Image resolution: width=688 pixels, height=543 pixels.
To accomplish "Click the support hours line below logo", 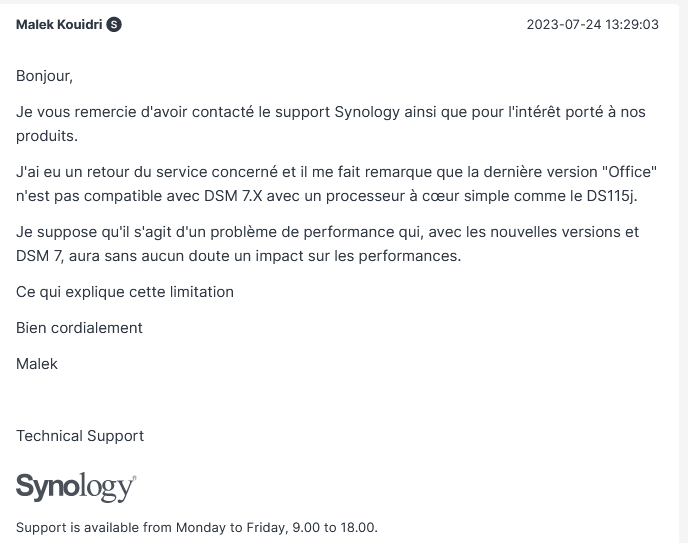I will tap(196, 527).
